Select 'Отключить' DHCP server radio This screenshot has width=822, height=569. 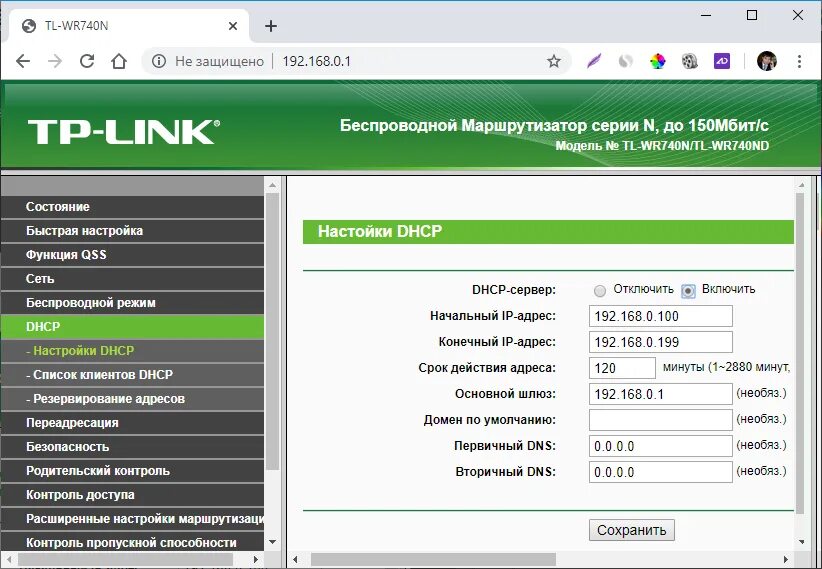[600, 290]
